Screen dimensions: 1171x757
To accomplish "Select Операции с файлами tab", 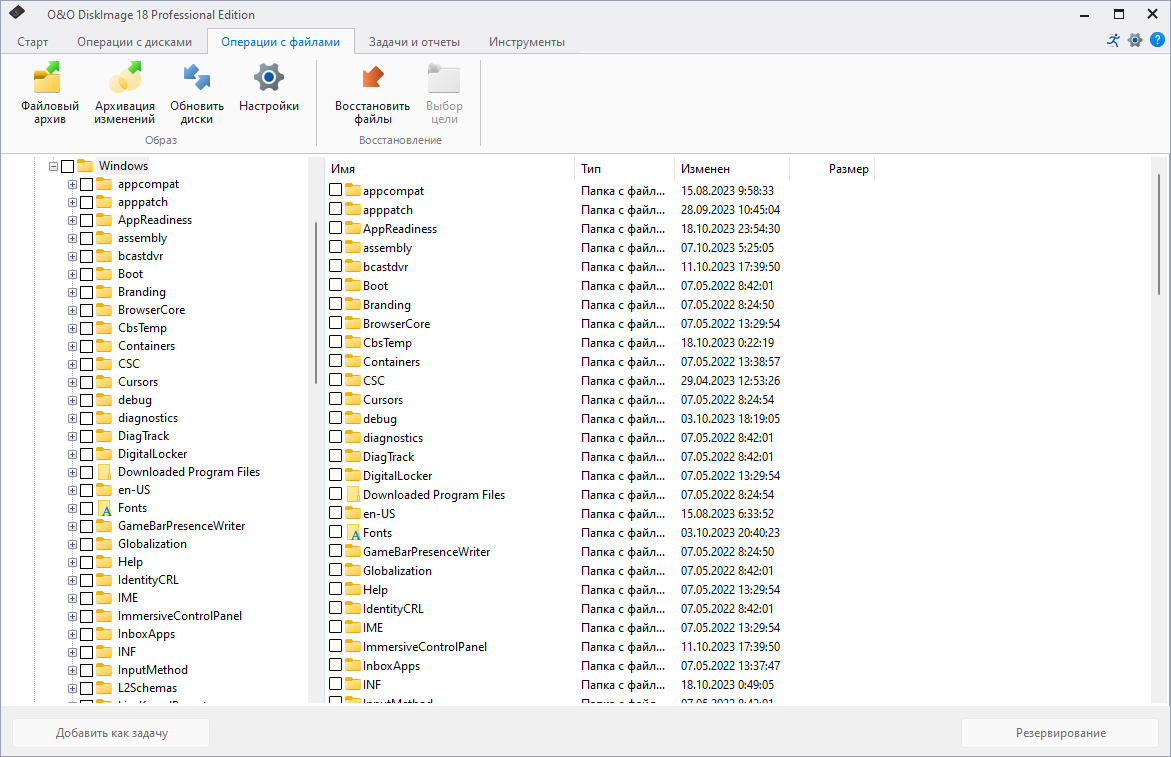I will [x=281, y=42].
